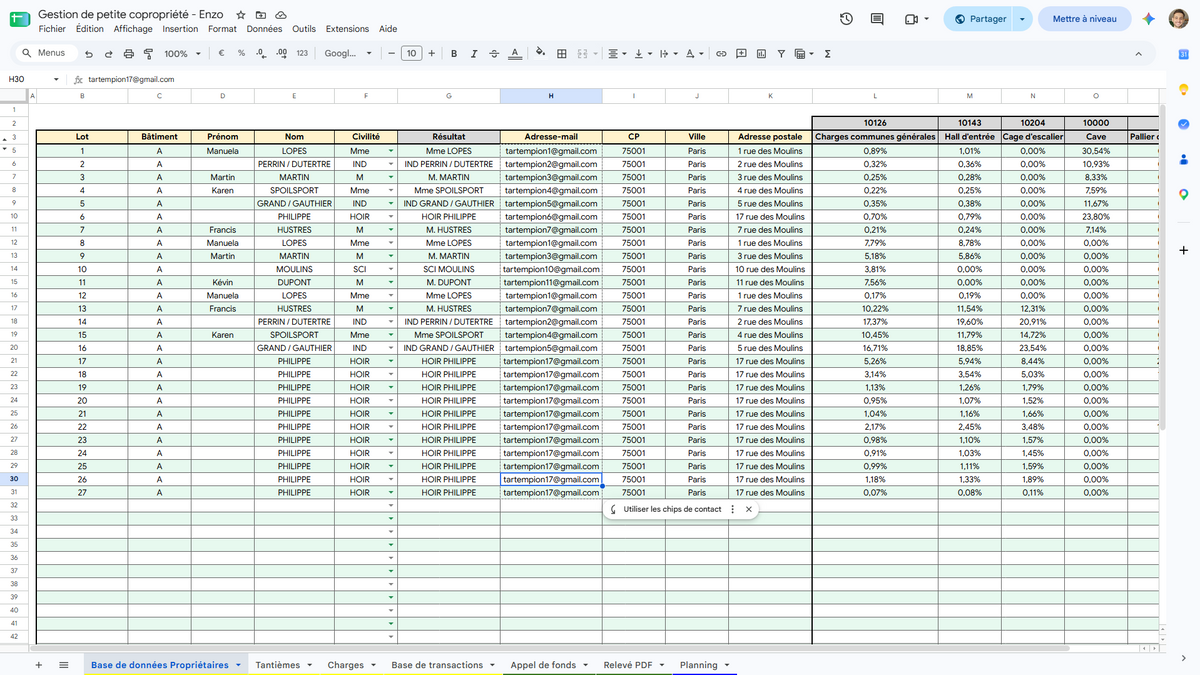Click the Functions sigma icon
Screen dimensions: 1200x675
coord(828,54)
